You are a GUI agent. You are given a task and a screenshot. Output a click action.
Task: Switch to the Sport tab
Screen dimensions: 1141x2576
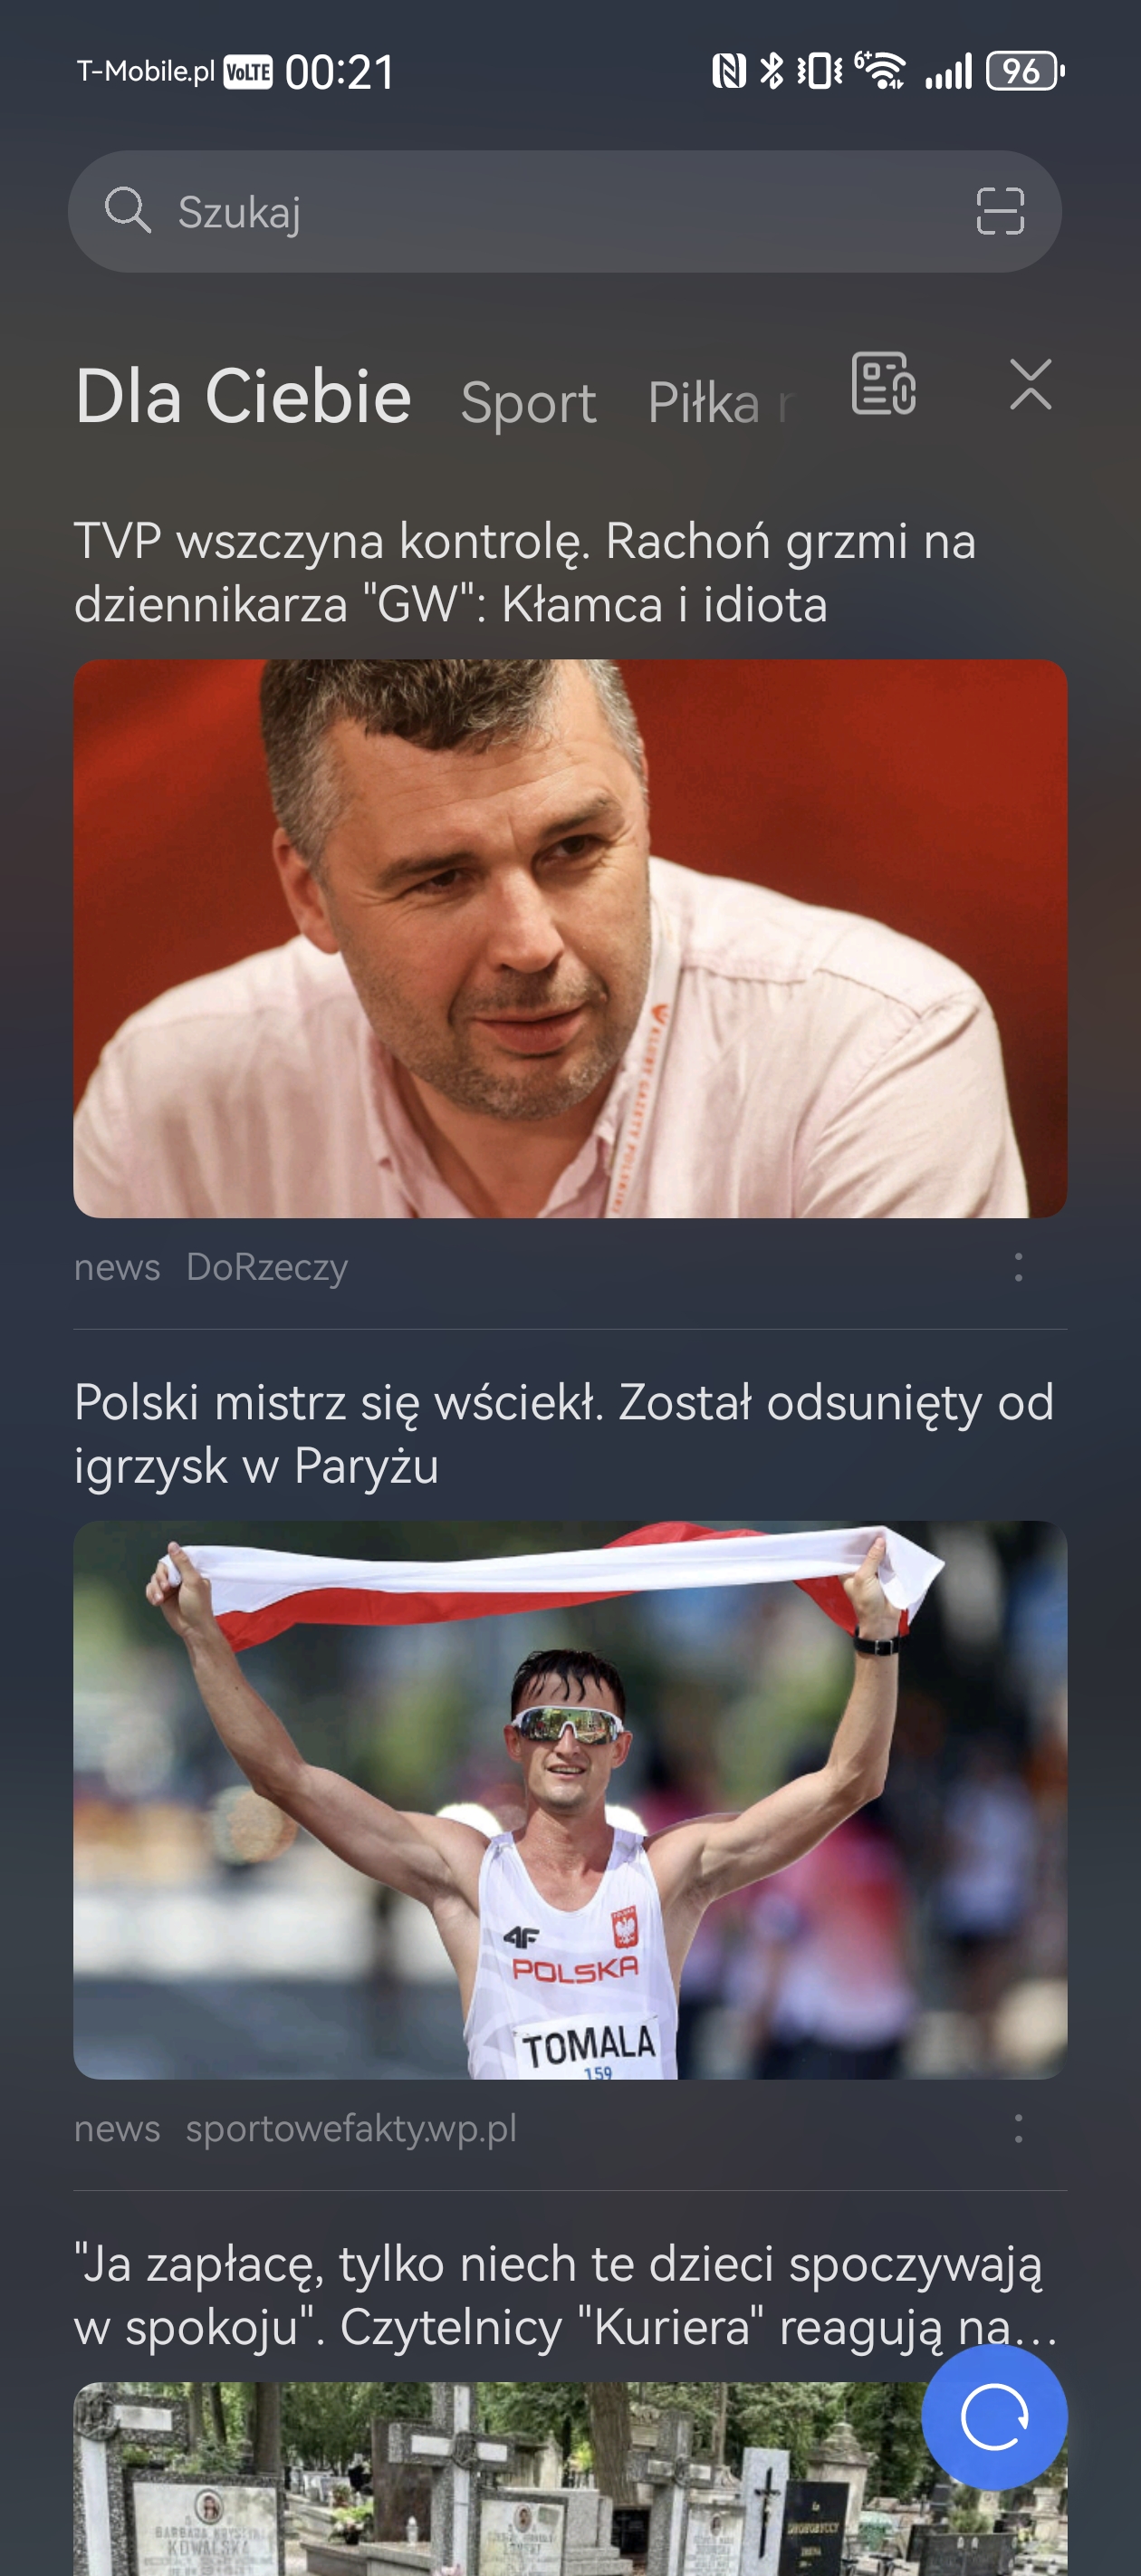tap(528, 403)
